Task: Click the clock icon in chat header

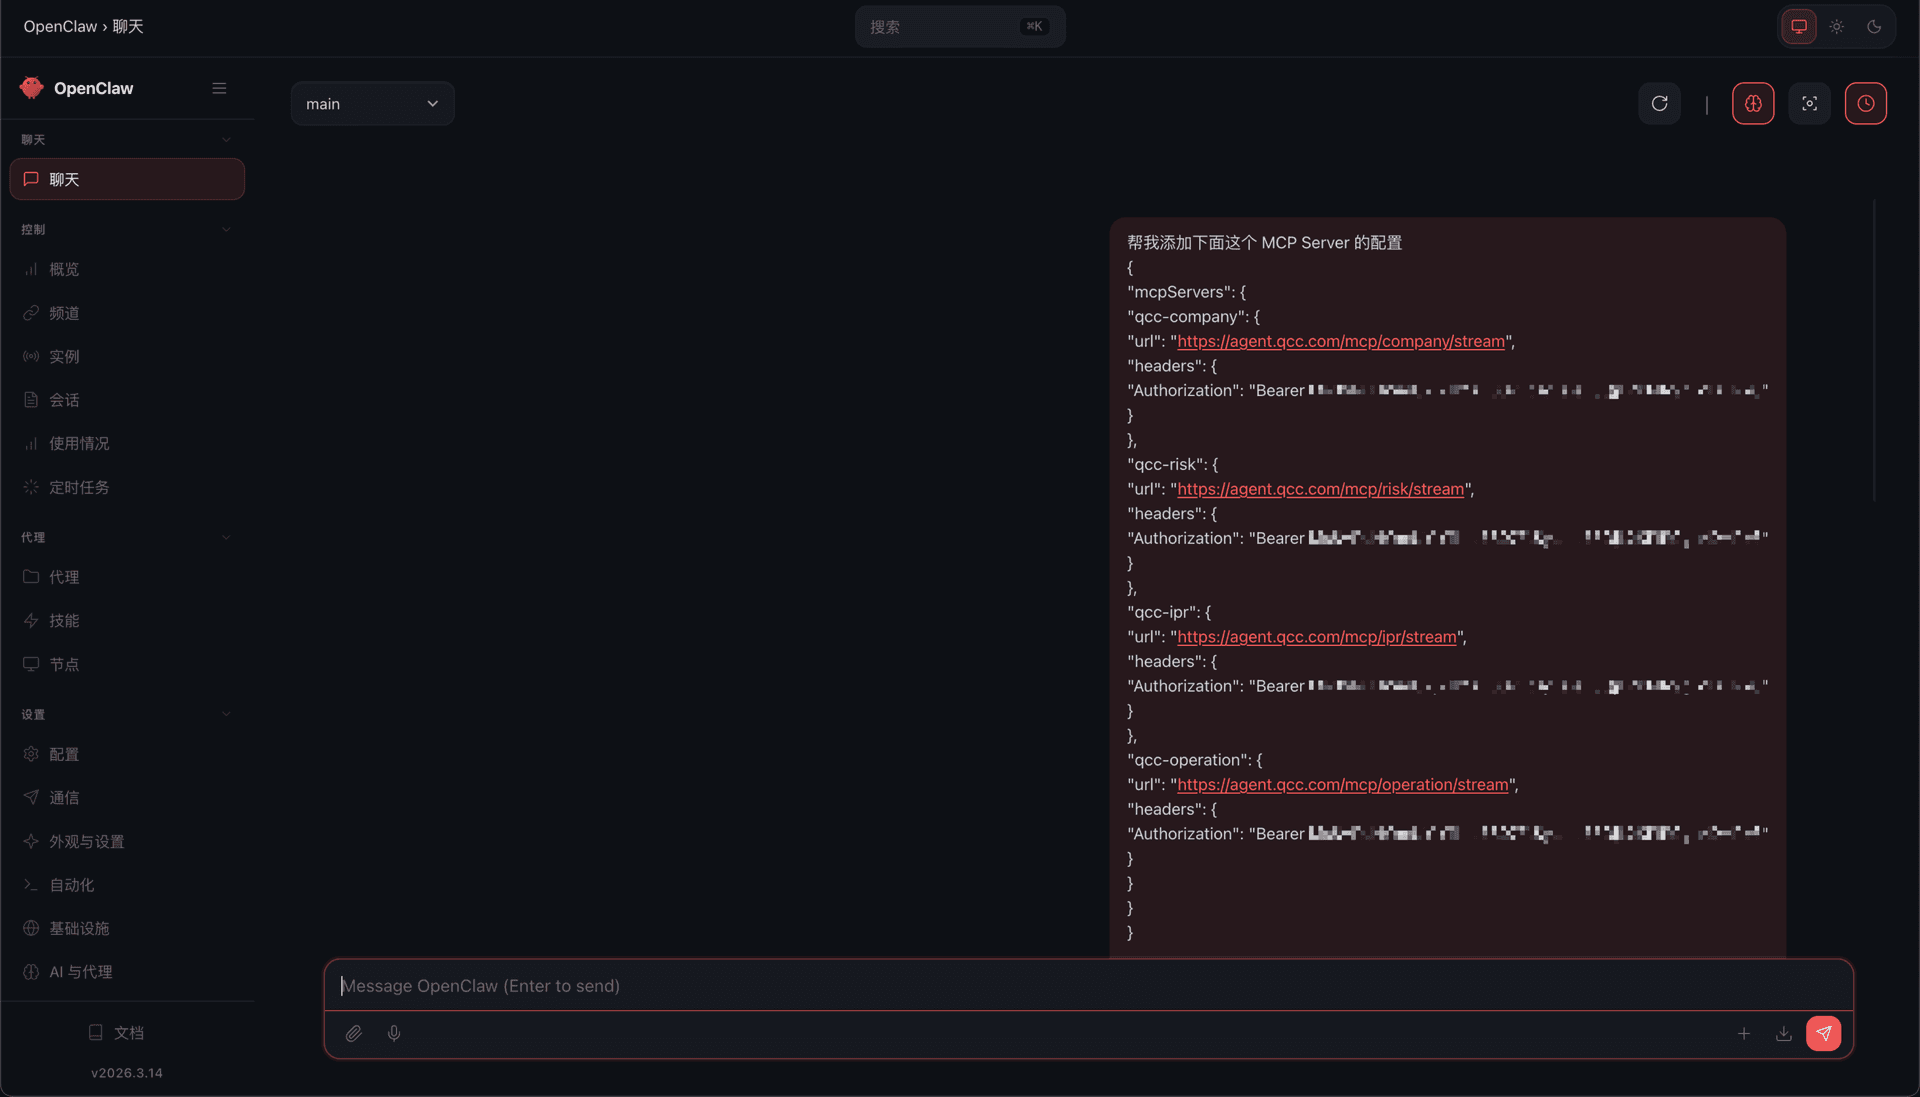Action: (x=1865, y=104)
